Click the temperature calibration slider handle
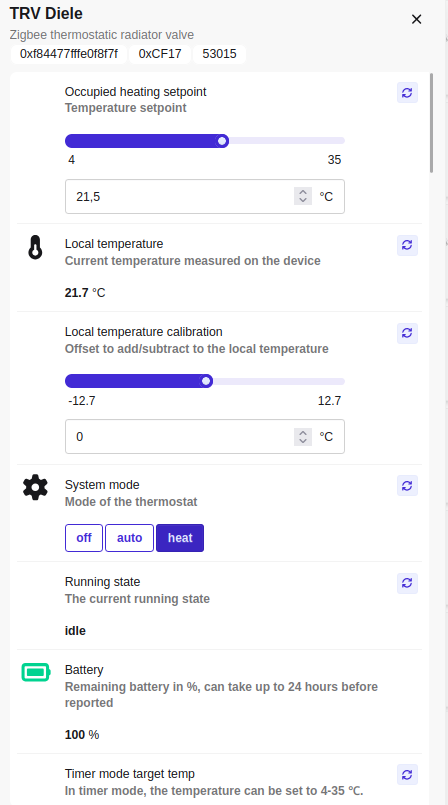The width and height of the screenshot is (448, 805). pos(206,381)
